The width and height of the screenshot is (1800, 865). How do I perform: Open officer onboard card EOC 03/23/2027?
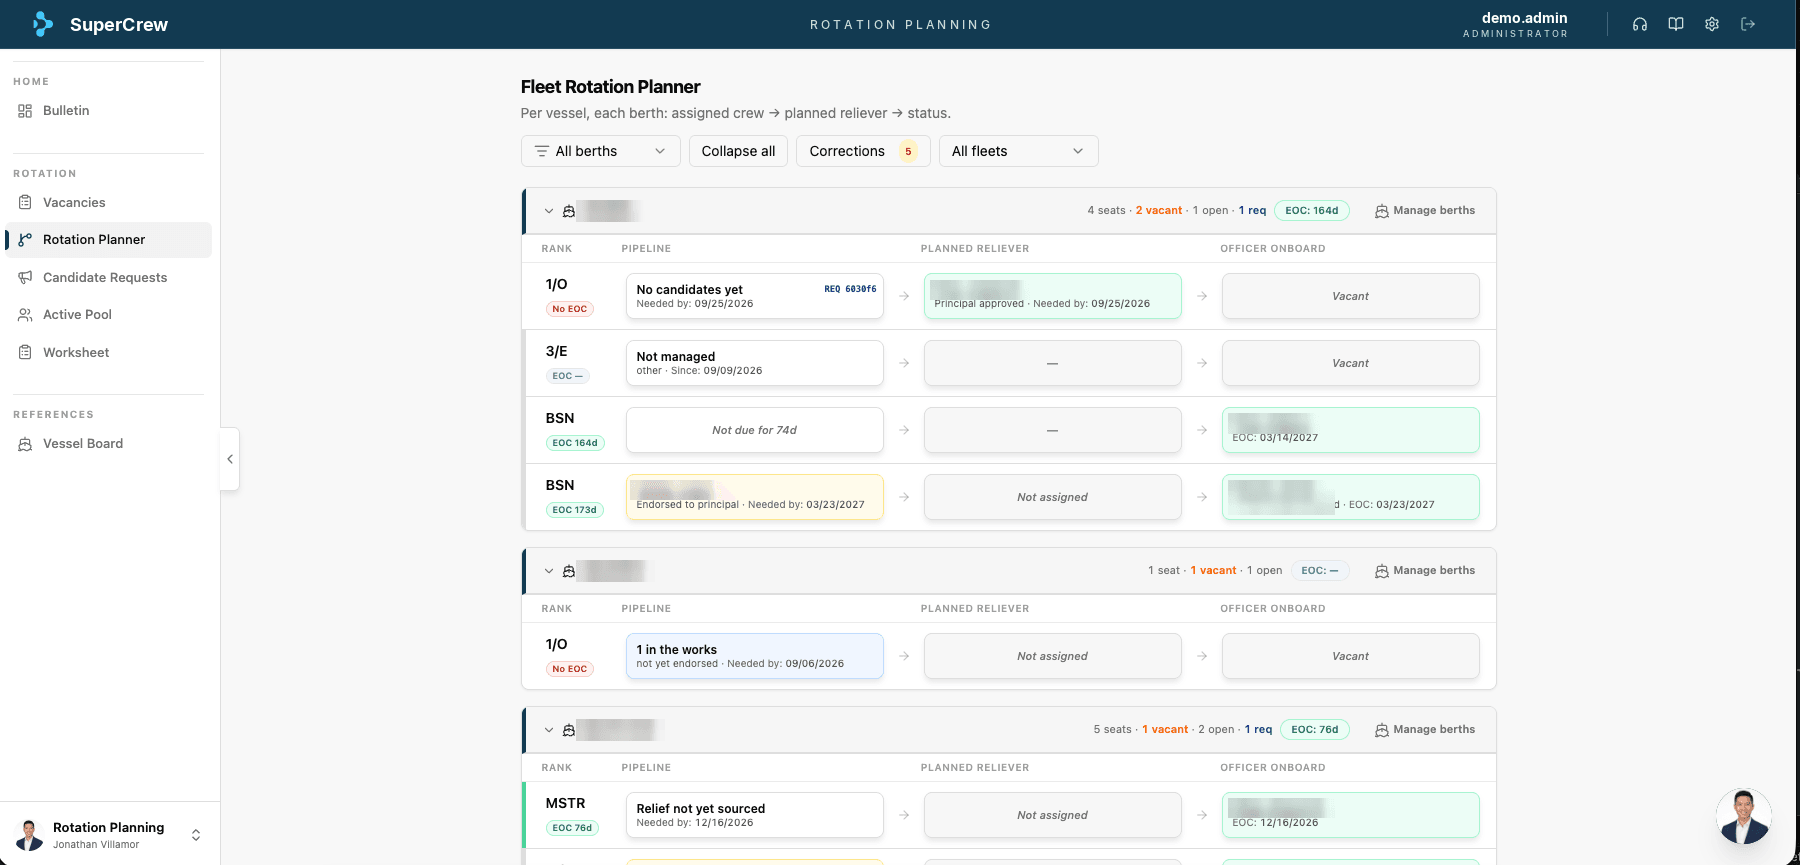tap(1351, 497)
